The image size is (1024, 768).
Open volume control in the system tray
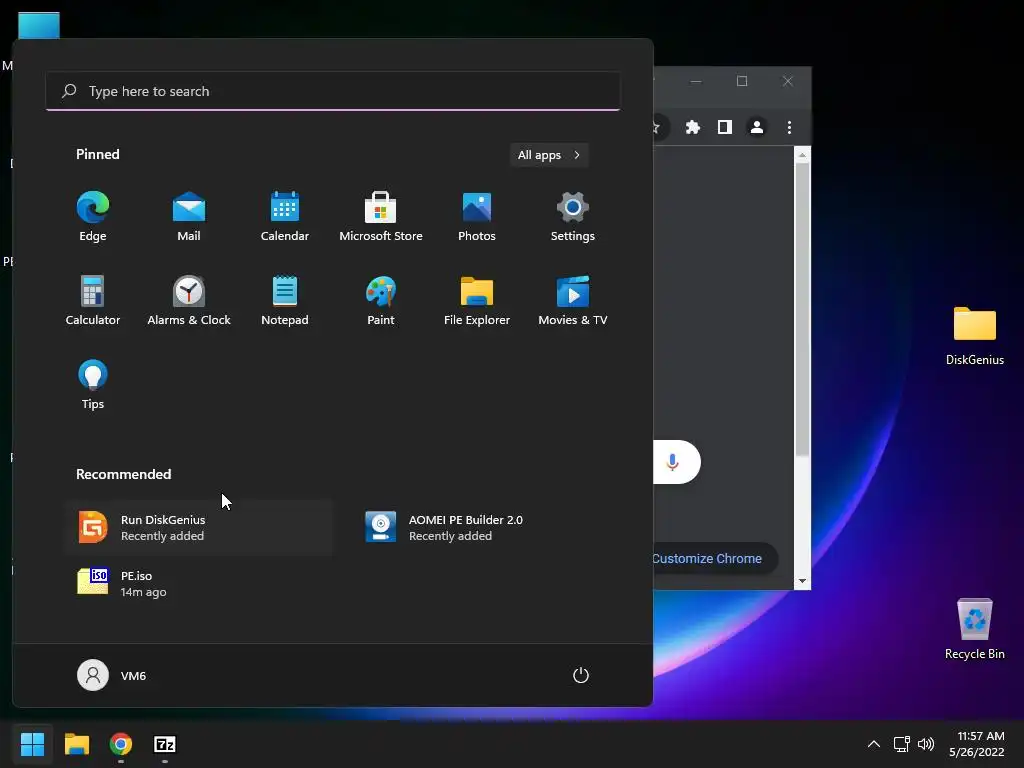pyautogui.click(x=926, y=744)
